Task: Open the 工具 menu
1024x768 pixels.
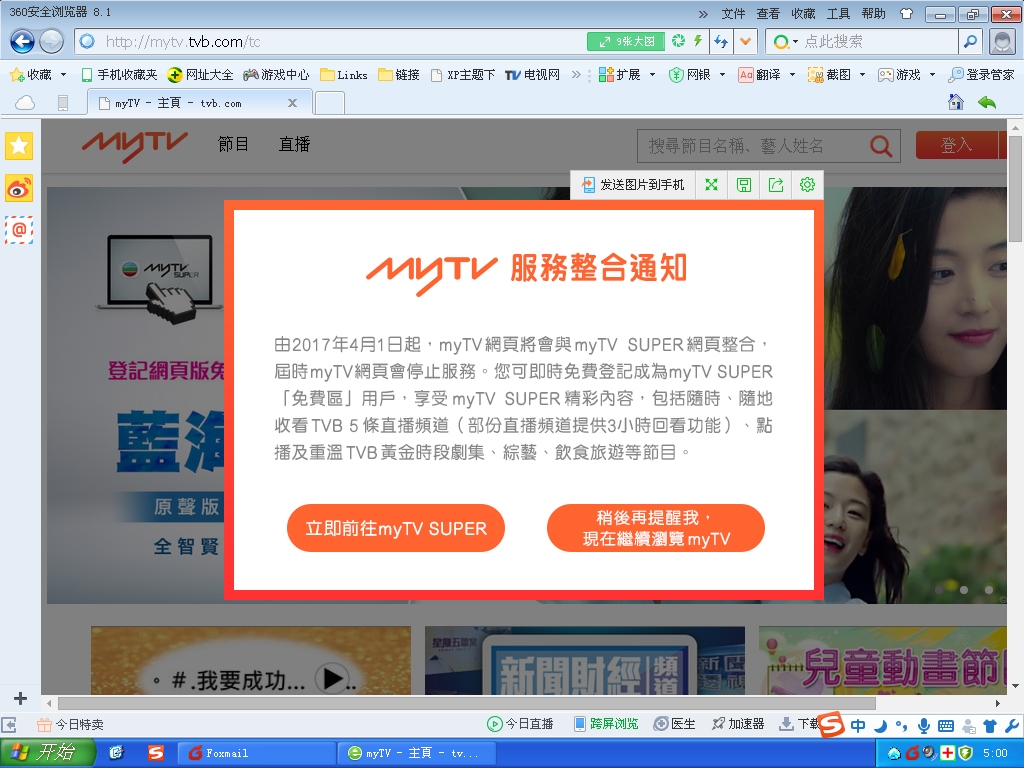Action: pos(839,14)
